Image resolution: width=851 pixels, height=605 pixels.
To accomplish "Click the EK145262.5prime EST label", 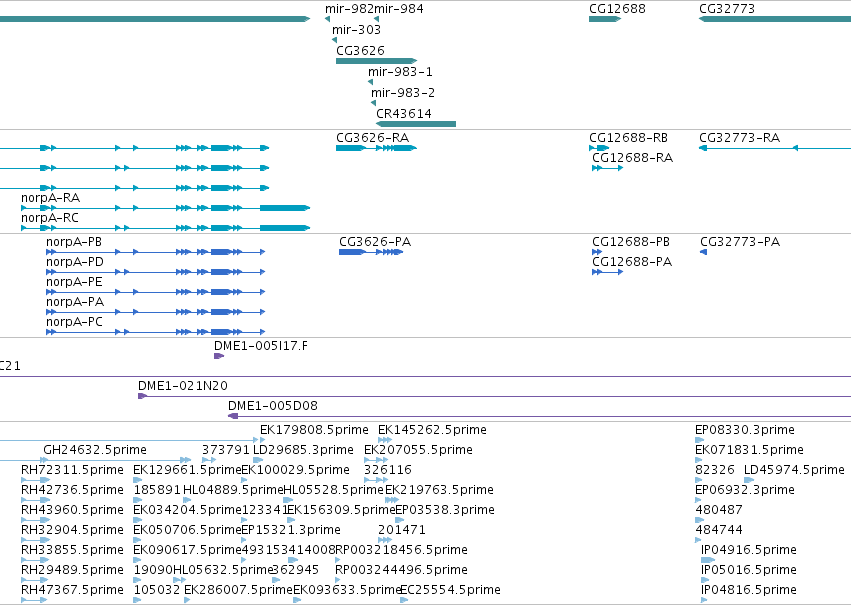I will 432,430.
